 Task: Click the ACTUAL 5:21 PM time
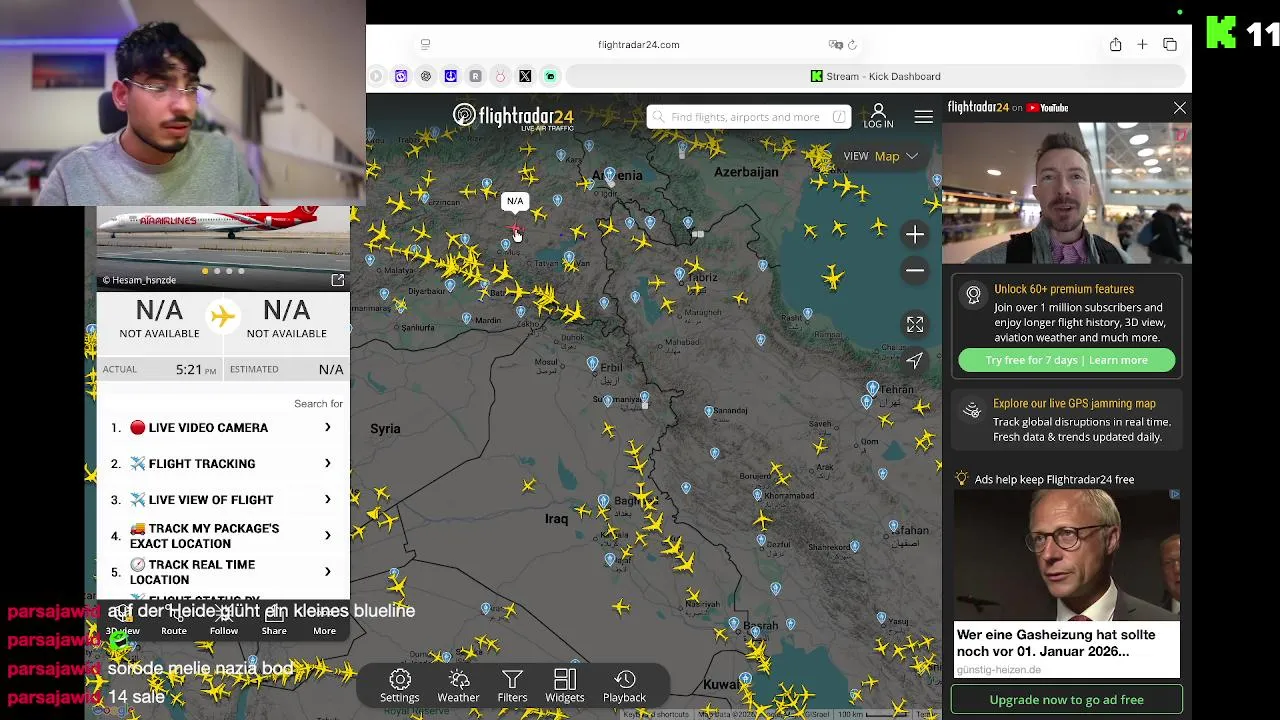pyautogui.click(x=196, y=370)
